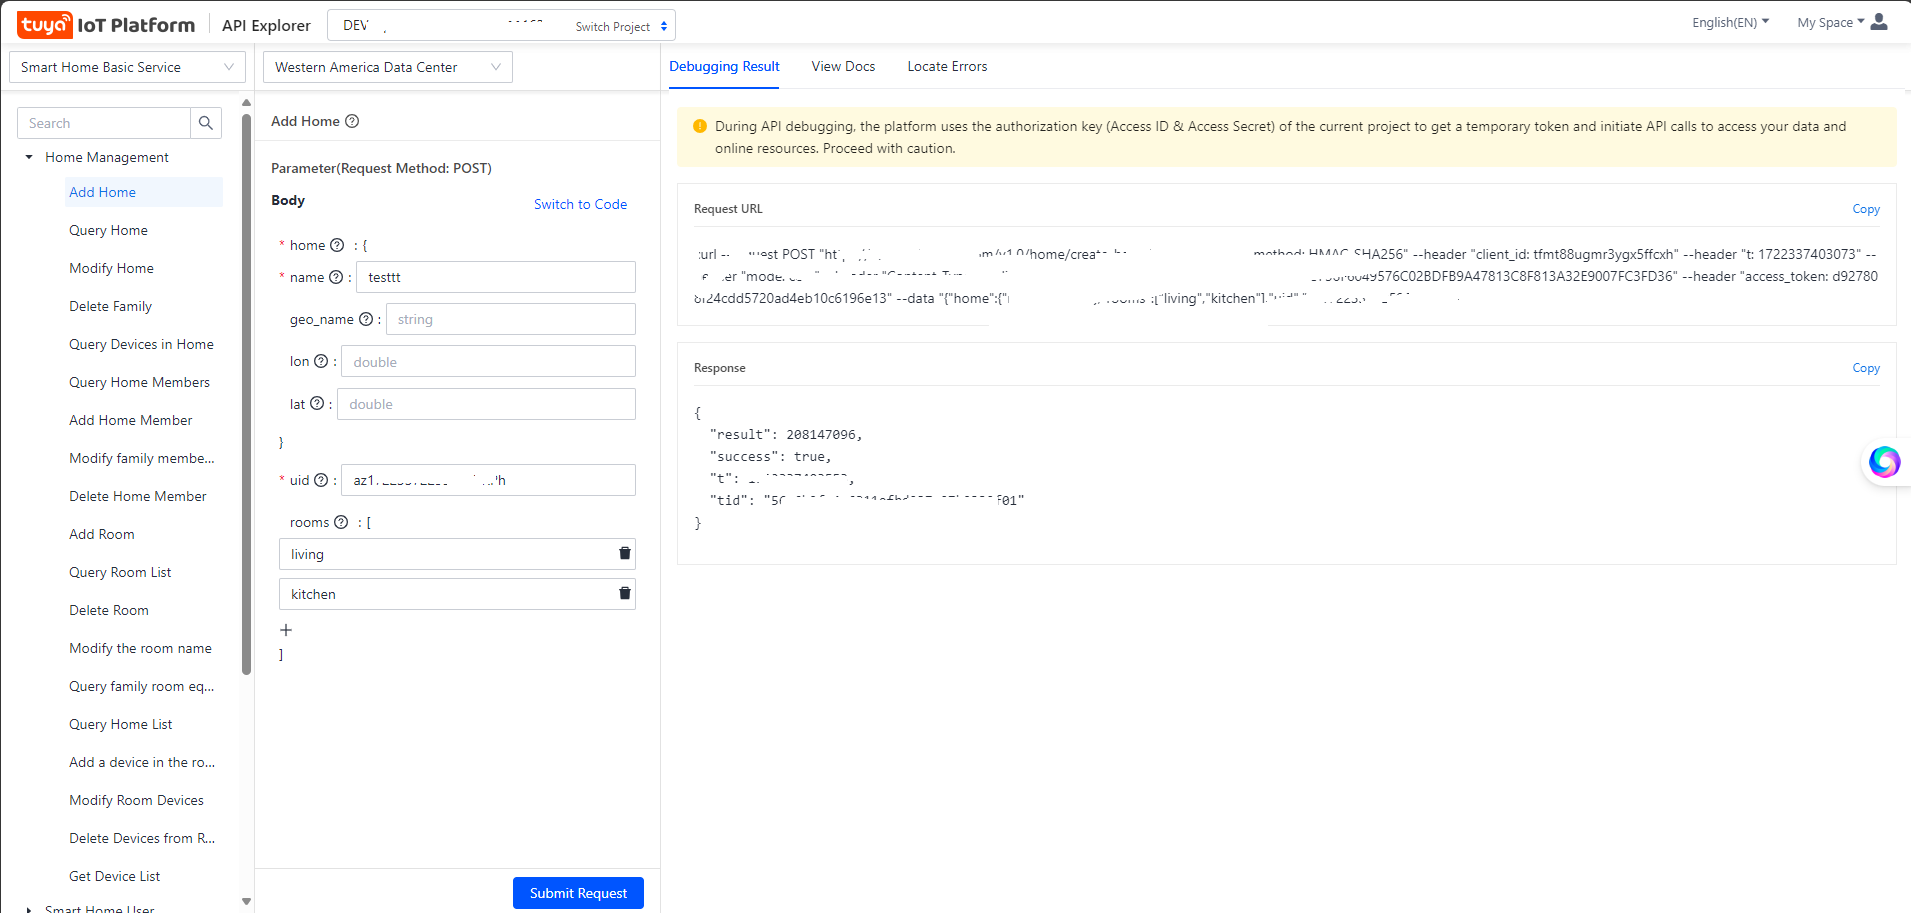
Task: Click the help icon beside geo_name
Action: [x=366, y=319]
